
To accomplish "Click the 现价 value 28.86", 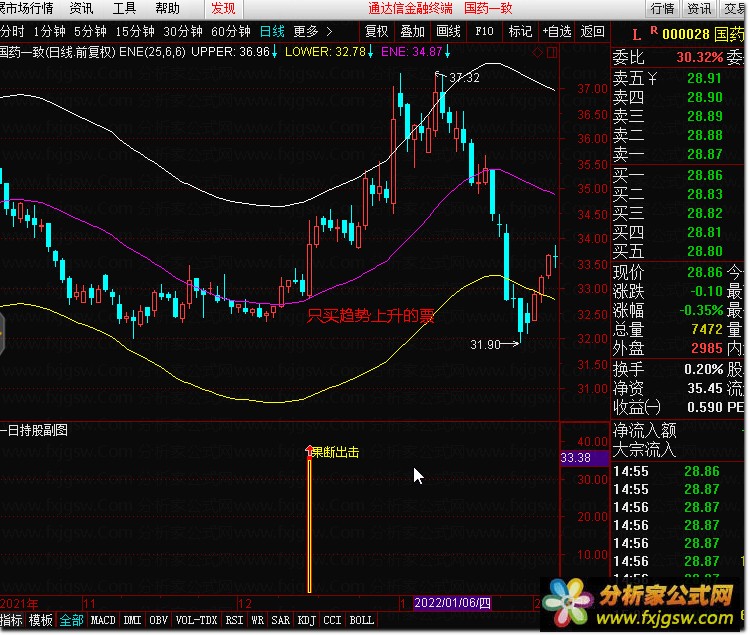I will click(x=705, y=272).
